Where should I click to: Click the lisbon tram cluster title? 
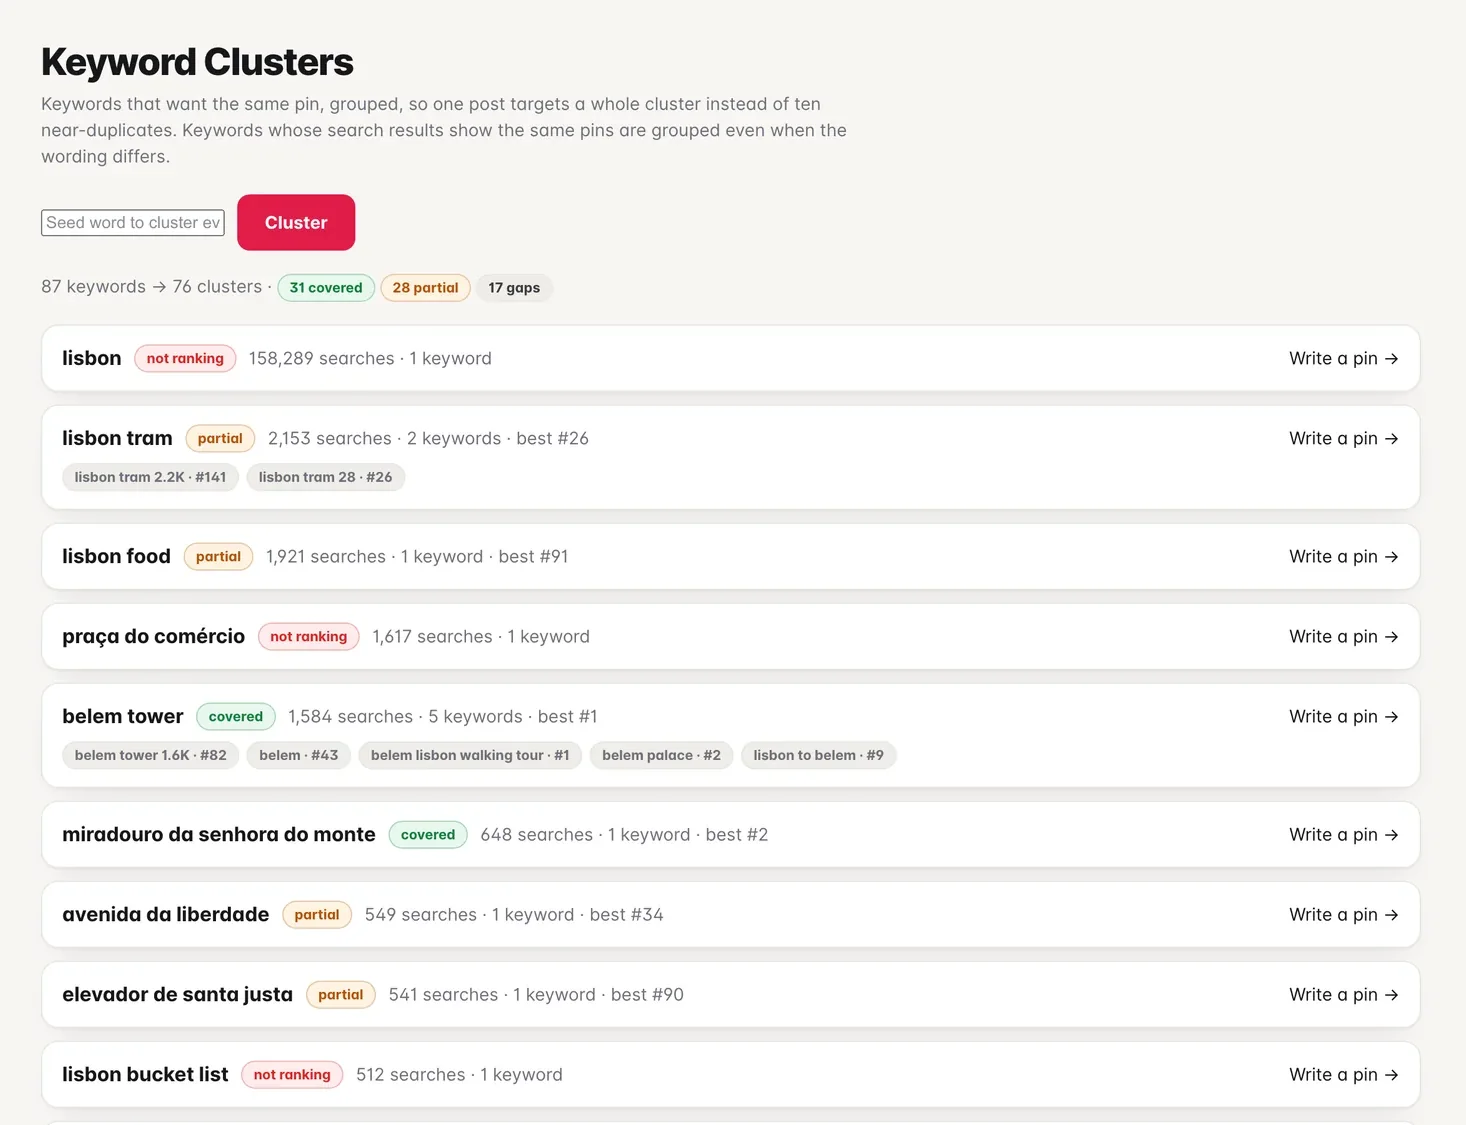click(117, 438)
